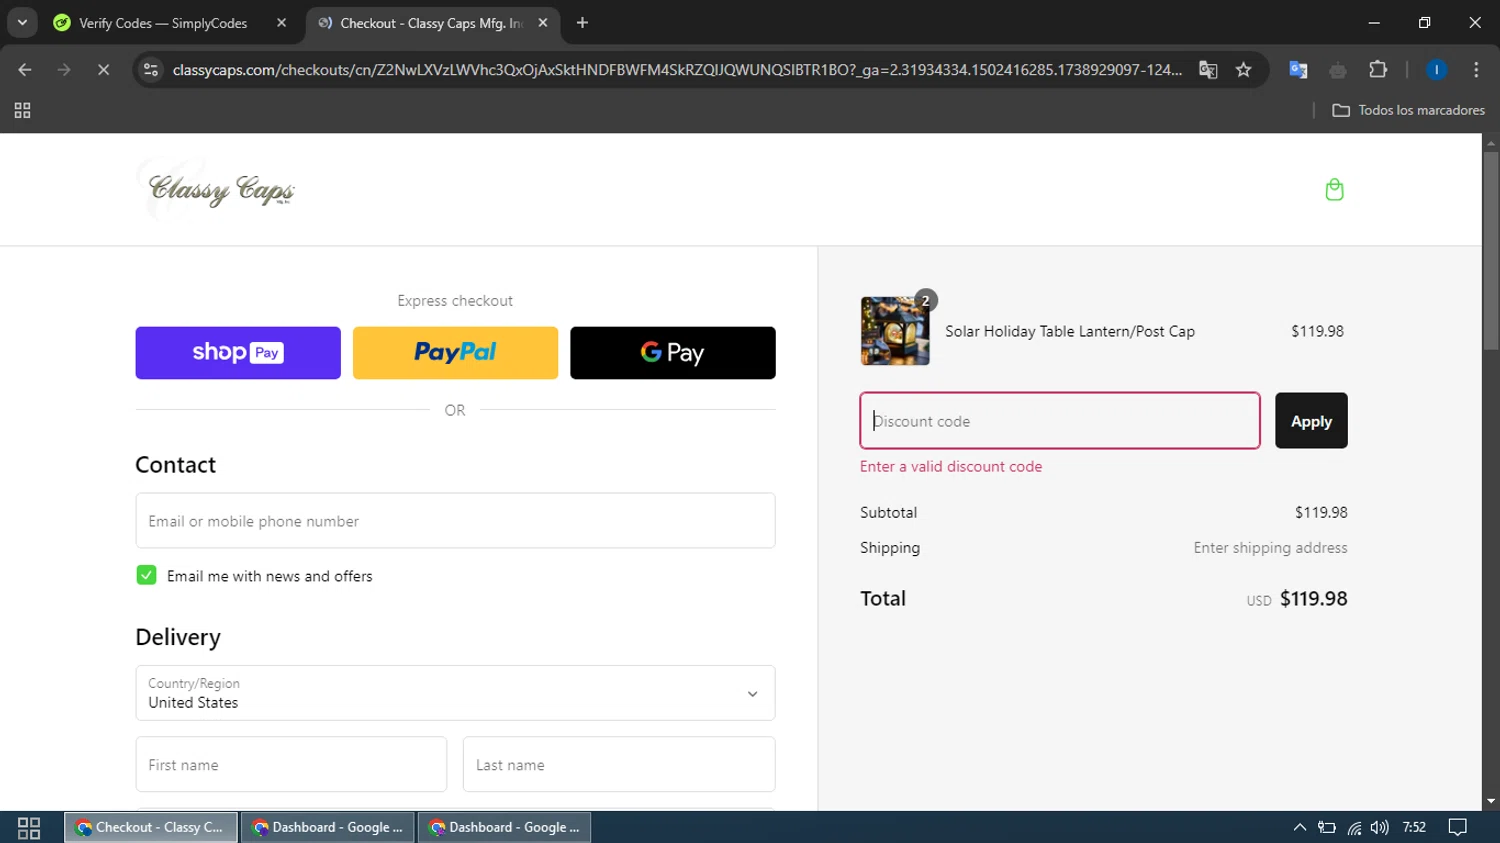The height and width of the screenshot is (843, 1500).
Task: Open the shopping bag cart icon
Action: point(1334,190)
